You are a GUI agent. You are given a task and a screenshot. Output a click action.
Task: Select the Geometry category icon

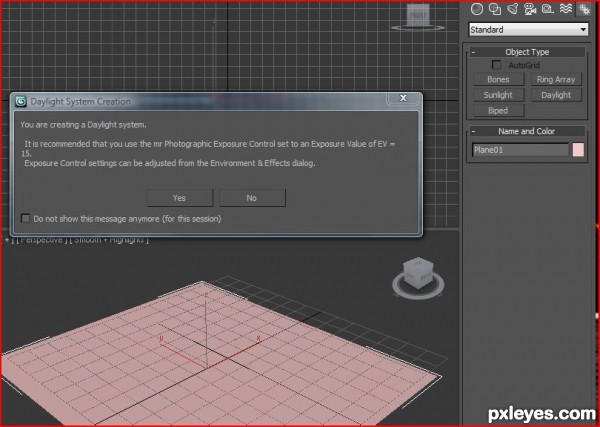click(x=476, y=9)
